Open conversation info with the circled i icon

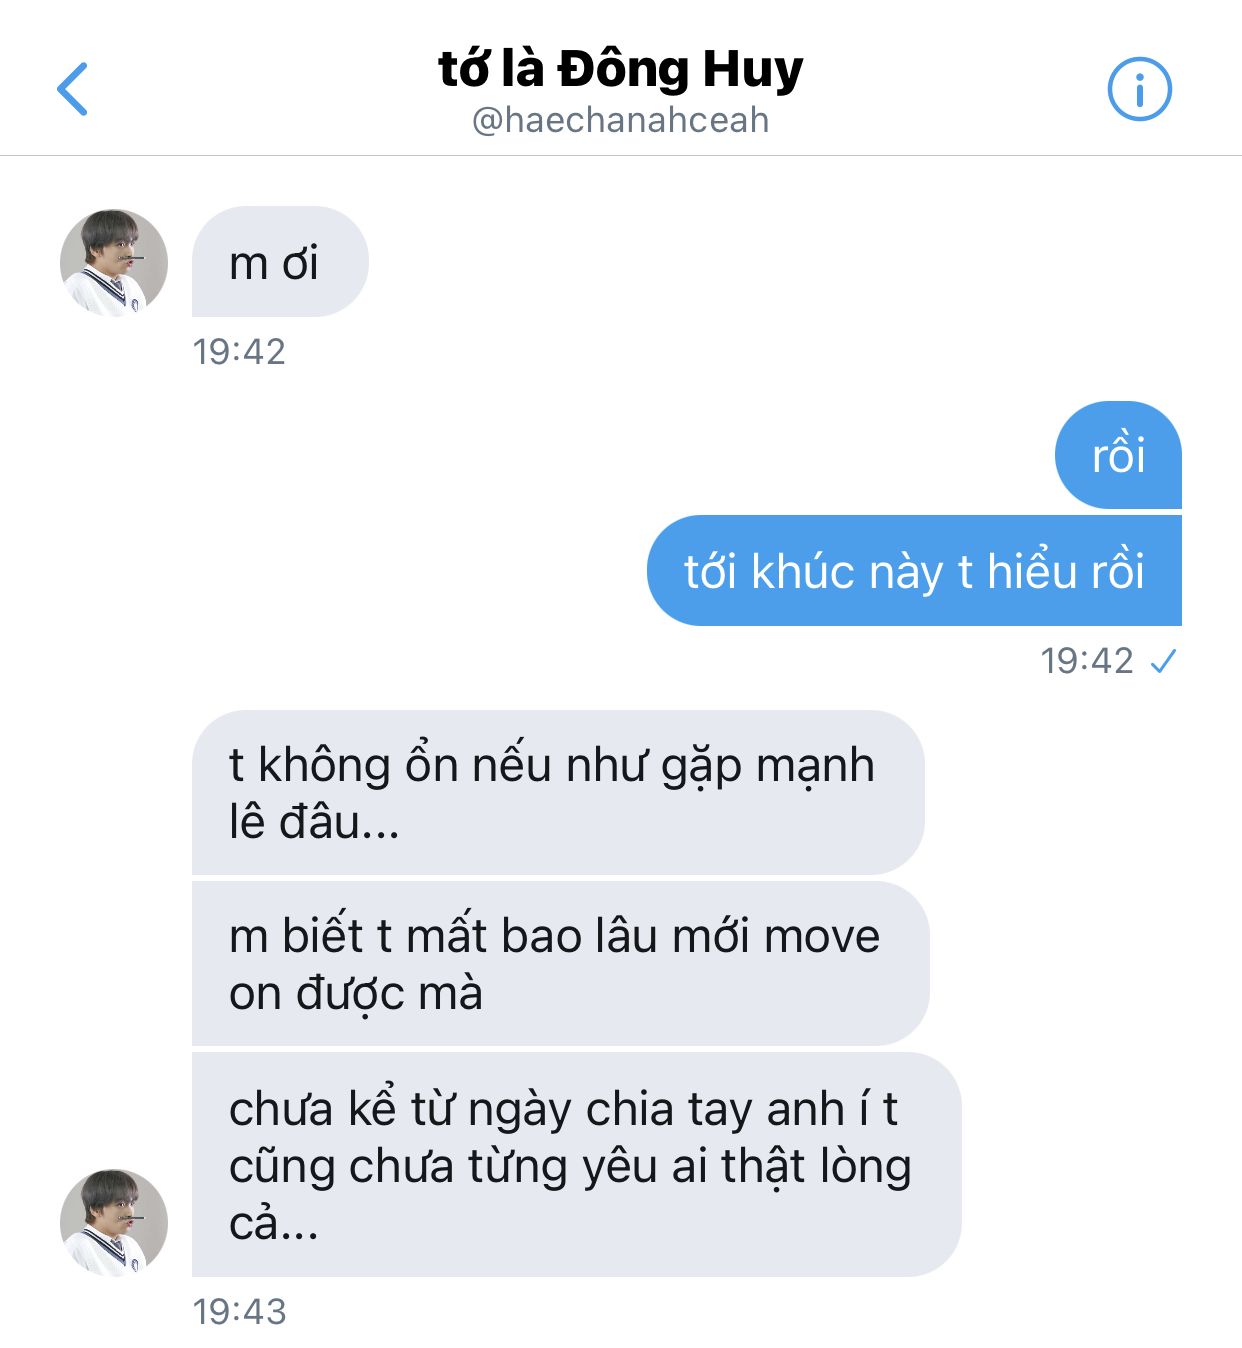click(x=1139, y=89)
